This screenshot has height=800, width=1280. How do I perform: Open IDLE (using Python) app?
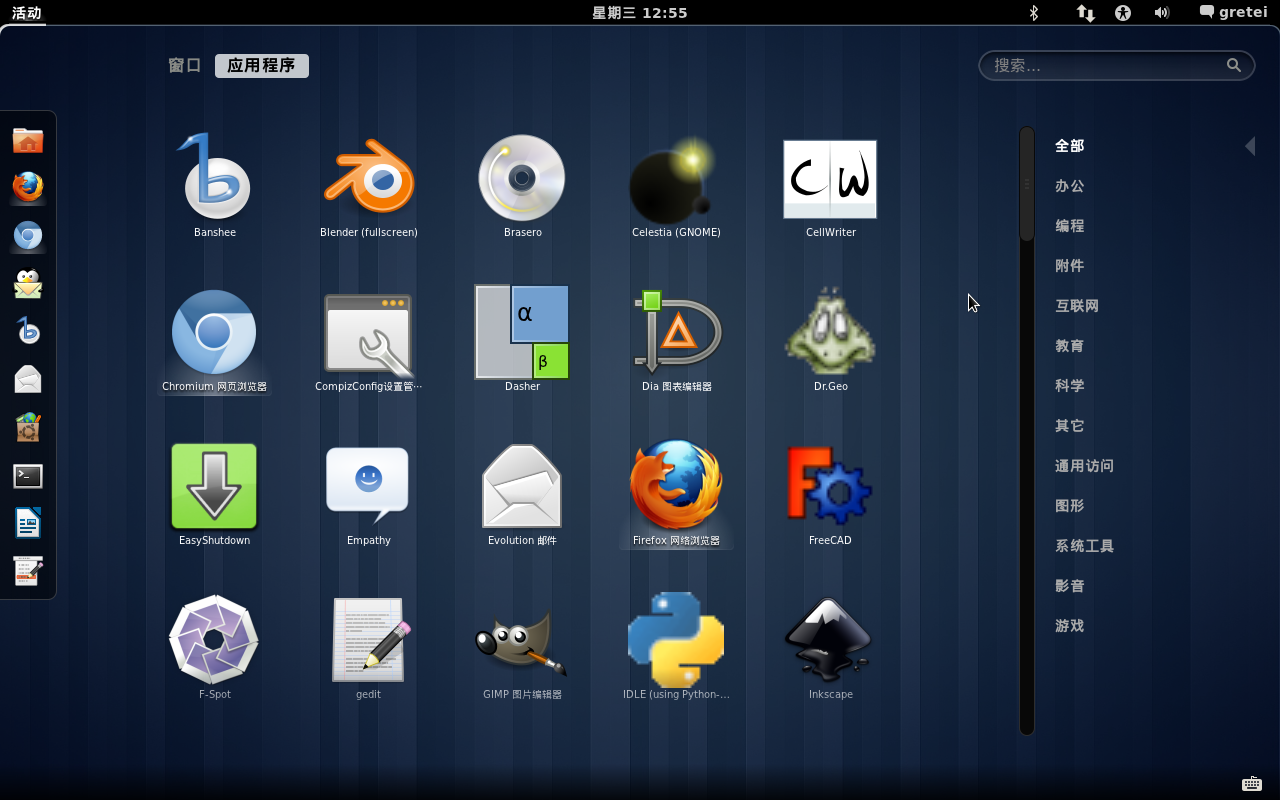[x=676, y=648]
